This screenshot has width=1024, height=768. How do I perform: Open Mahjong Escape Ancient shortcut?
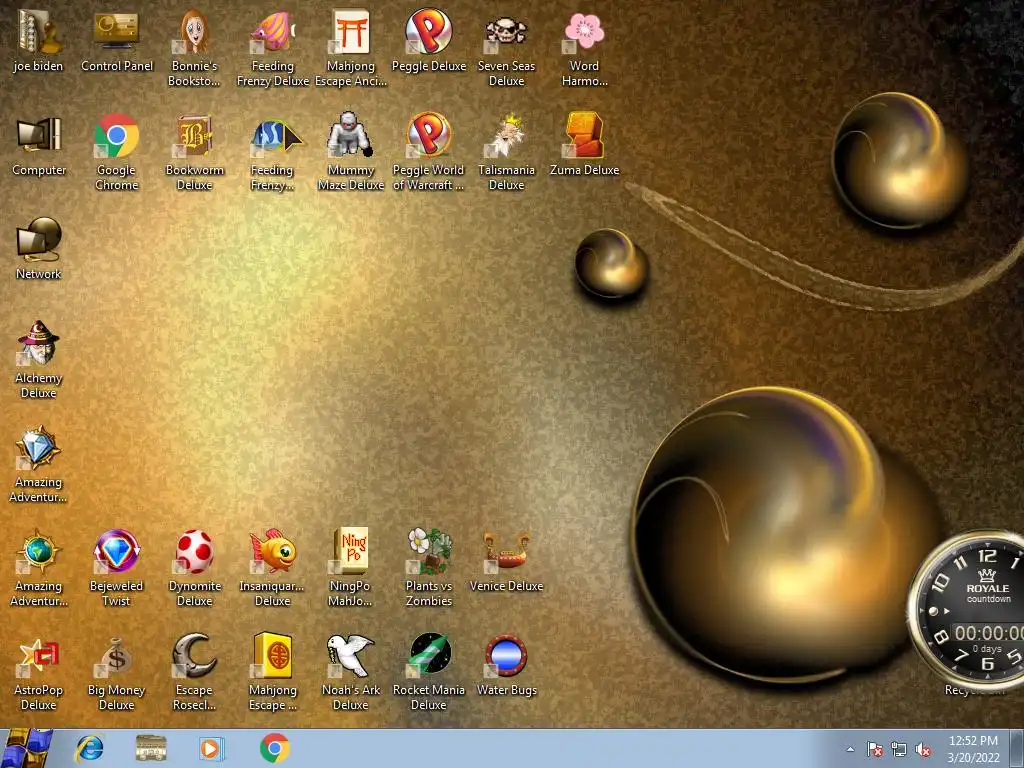(351, 48)
